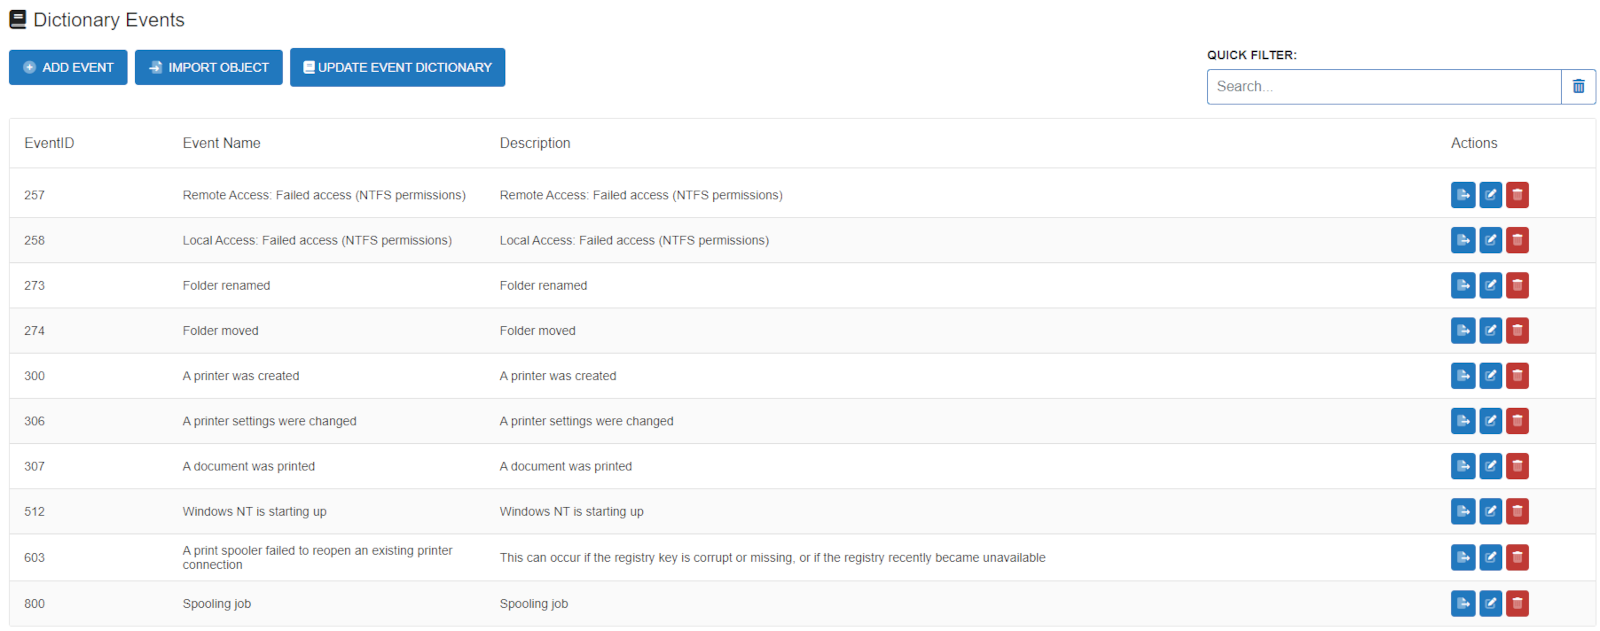Export the Folder moved event 274

(1463, 330)
